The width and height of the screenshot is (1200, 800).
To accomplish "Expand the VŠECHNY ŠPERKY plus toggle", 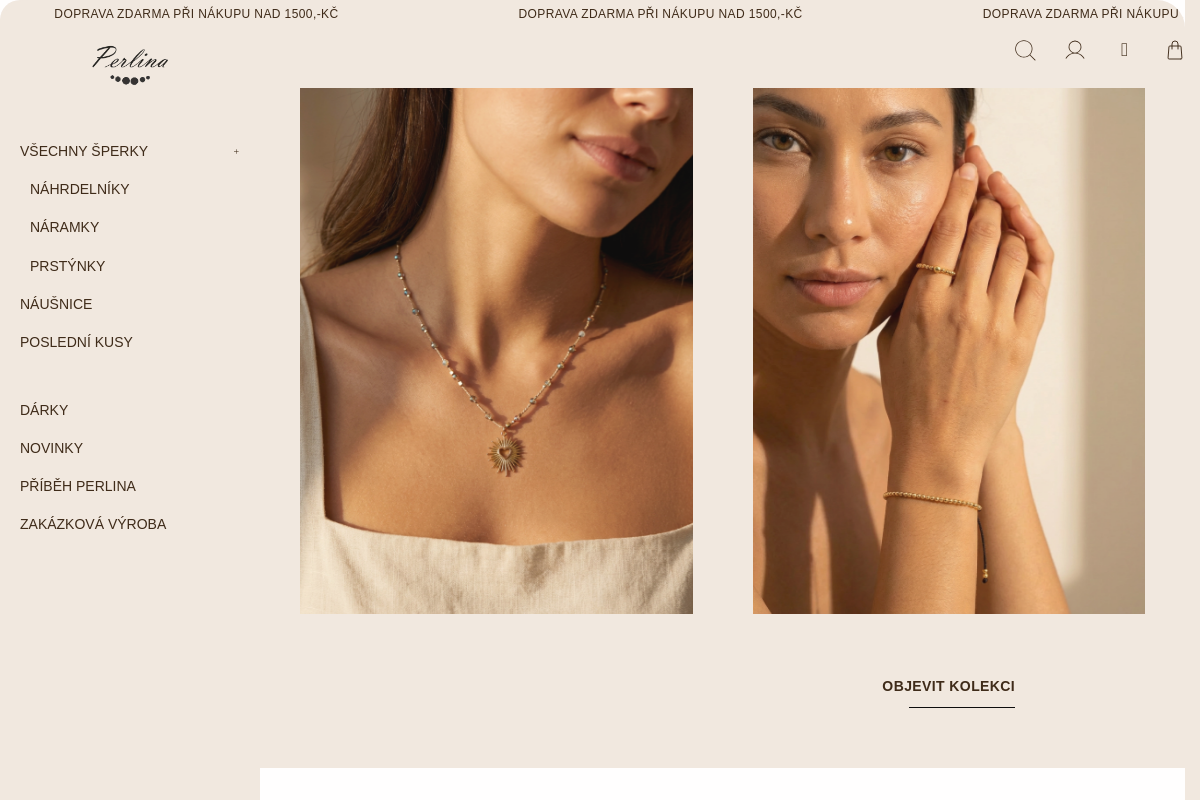I will pyautogui.click(x=237, y=151).
